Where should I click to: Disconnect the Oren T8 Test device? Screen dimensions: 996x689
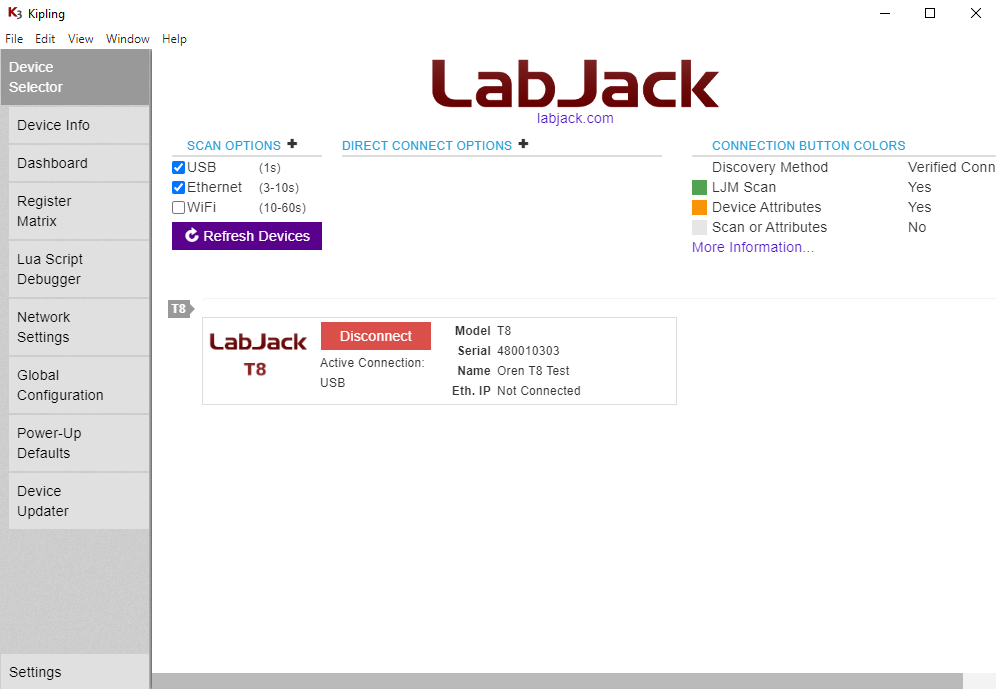[375, 335]
